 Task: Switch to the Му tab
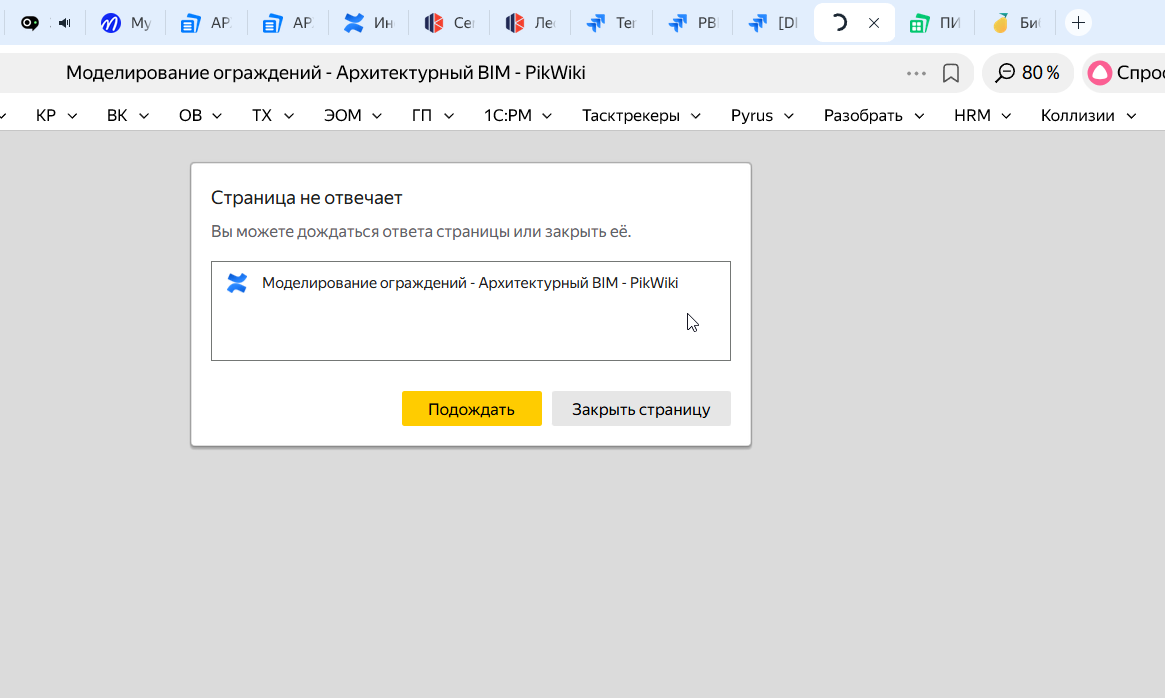click(126, 23)
